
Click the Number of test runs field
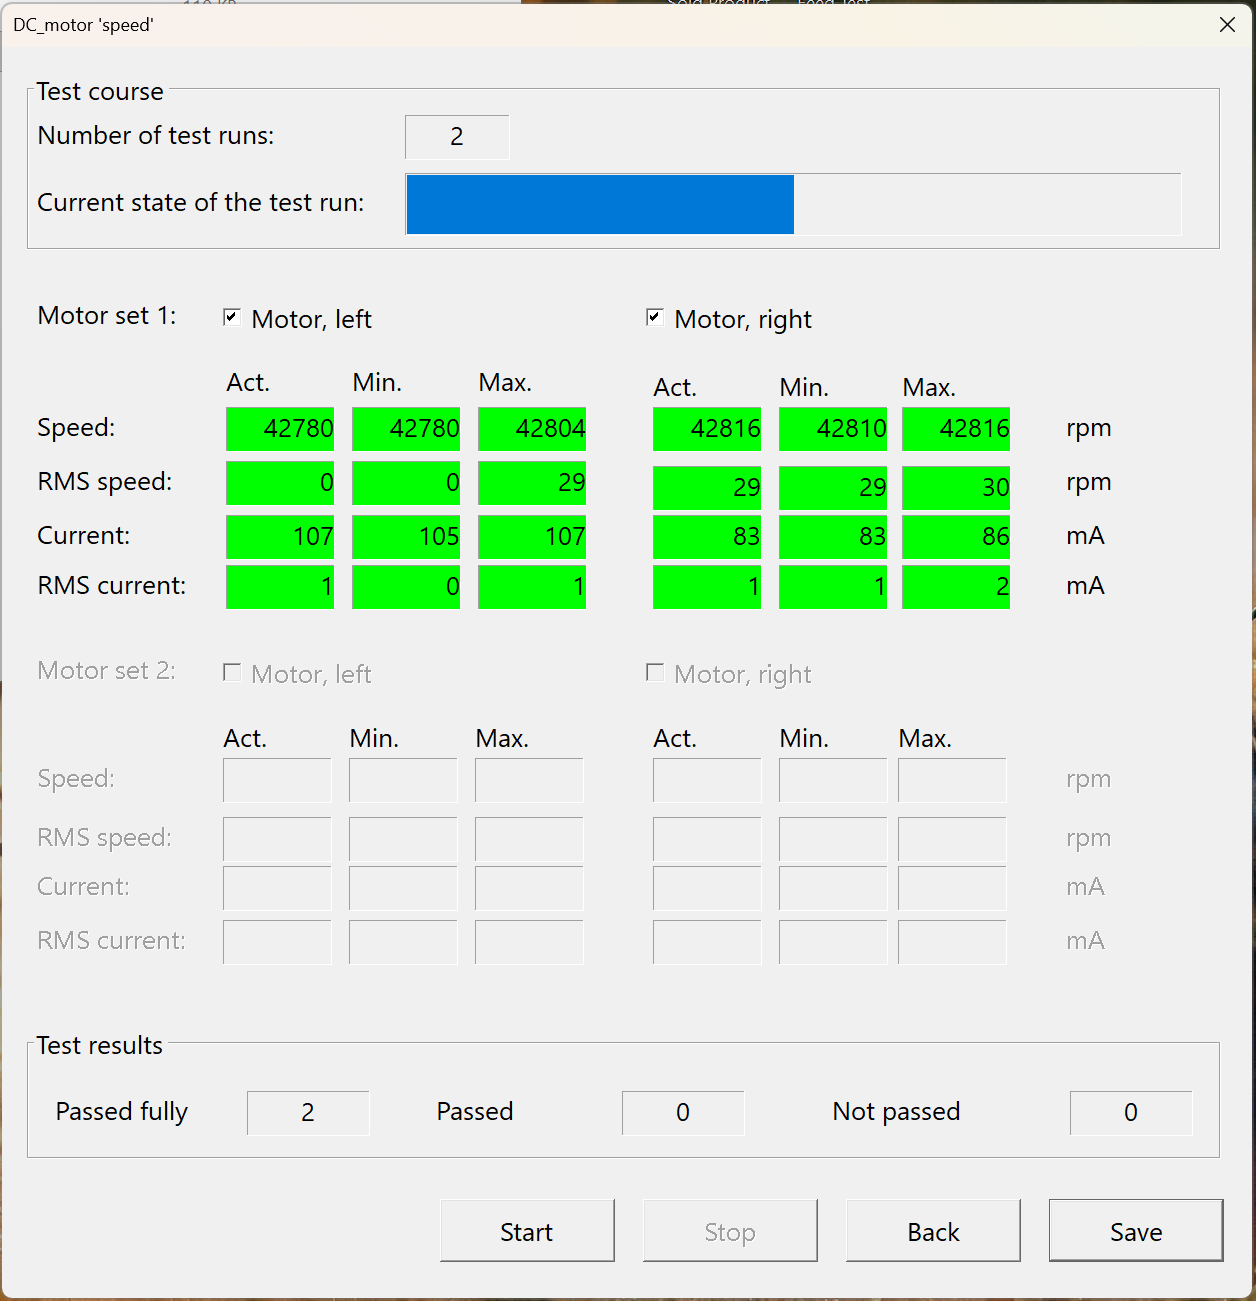coord(456,137)
